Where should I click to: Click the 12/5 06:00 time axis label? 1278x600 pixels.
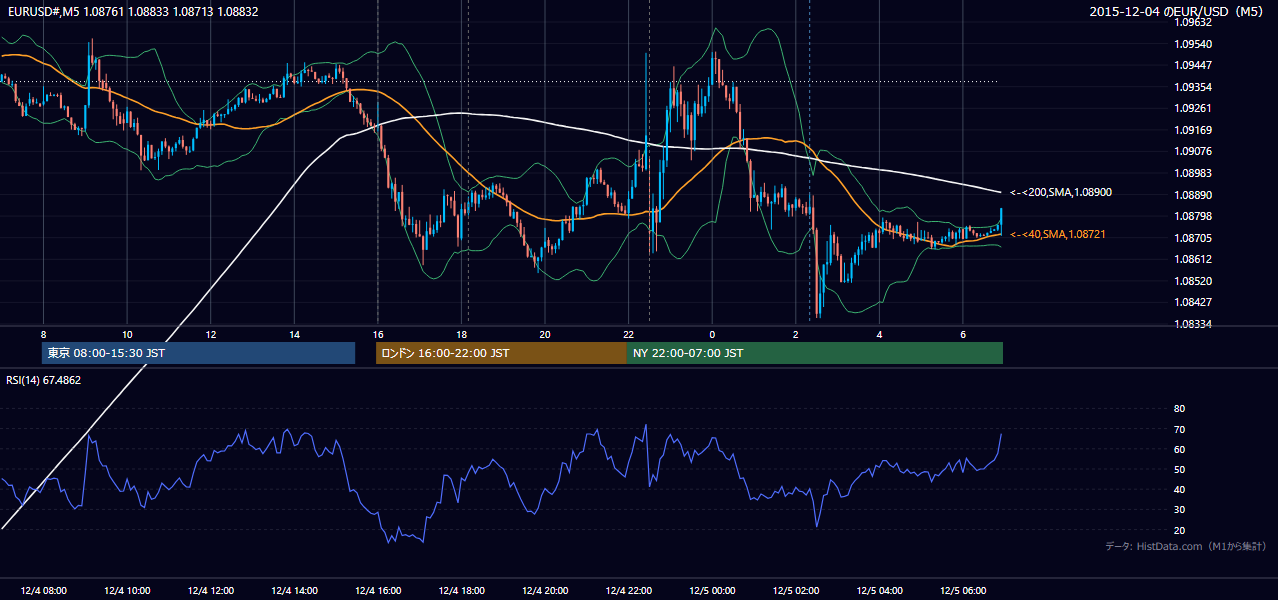[963, 591]
